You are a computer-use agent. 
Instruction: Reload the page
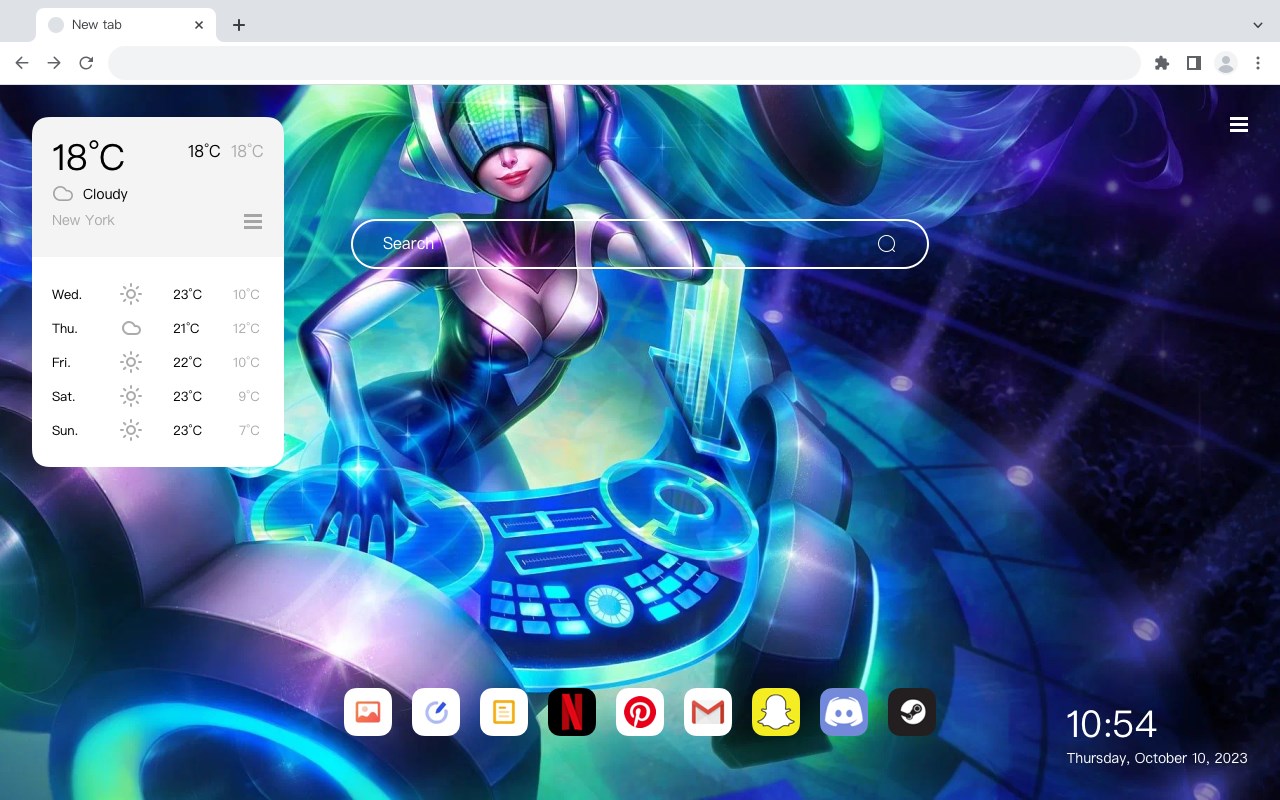click(x=86, y=63)
